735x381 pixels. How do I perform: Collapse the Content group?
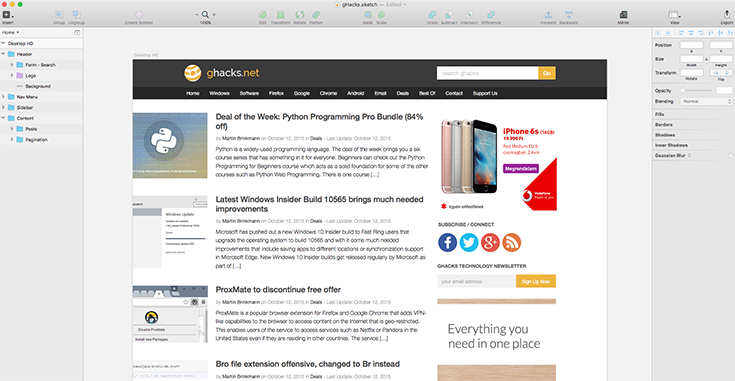coord(3,118)
